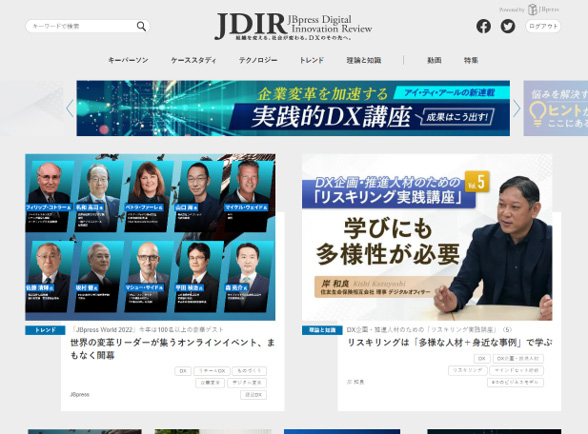Open the JDIR Facebook page icon
588x434 pixels.
click(x=483, y=26)
